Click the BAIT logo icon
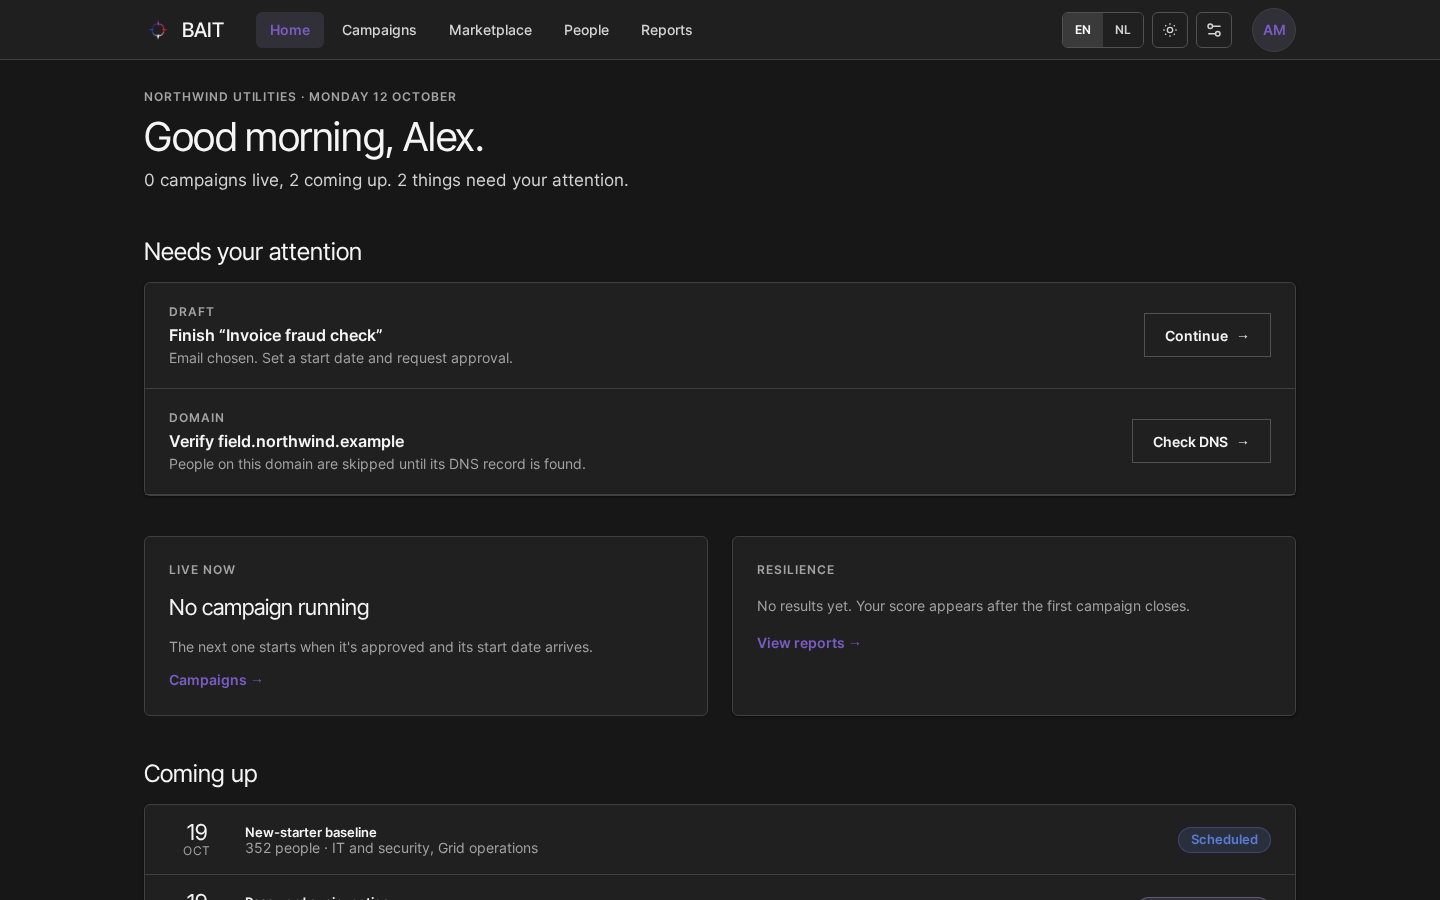 [x=158, y=30]
